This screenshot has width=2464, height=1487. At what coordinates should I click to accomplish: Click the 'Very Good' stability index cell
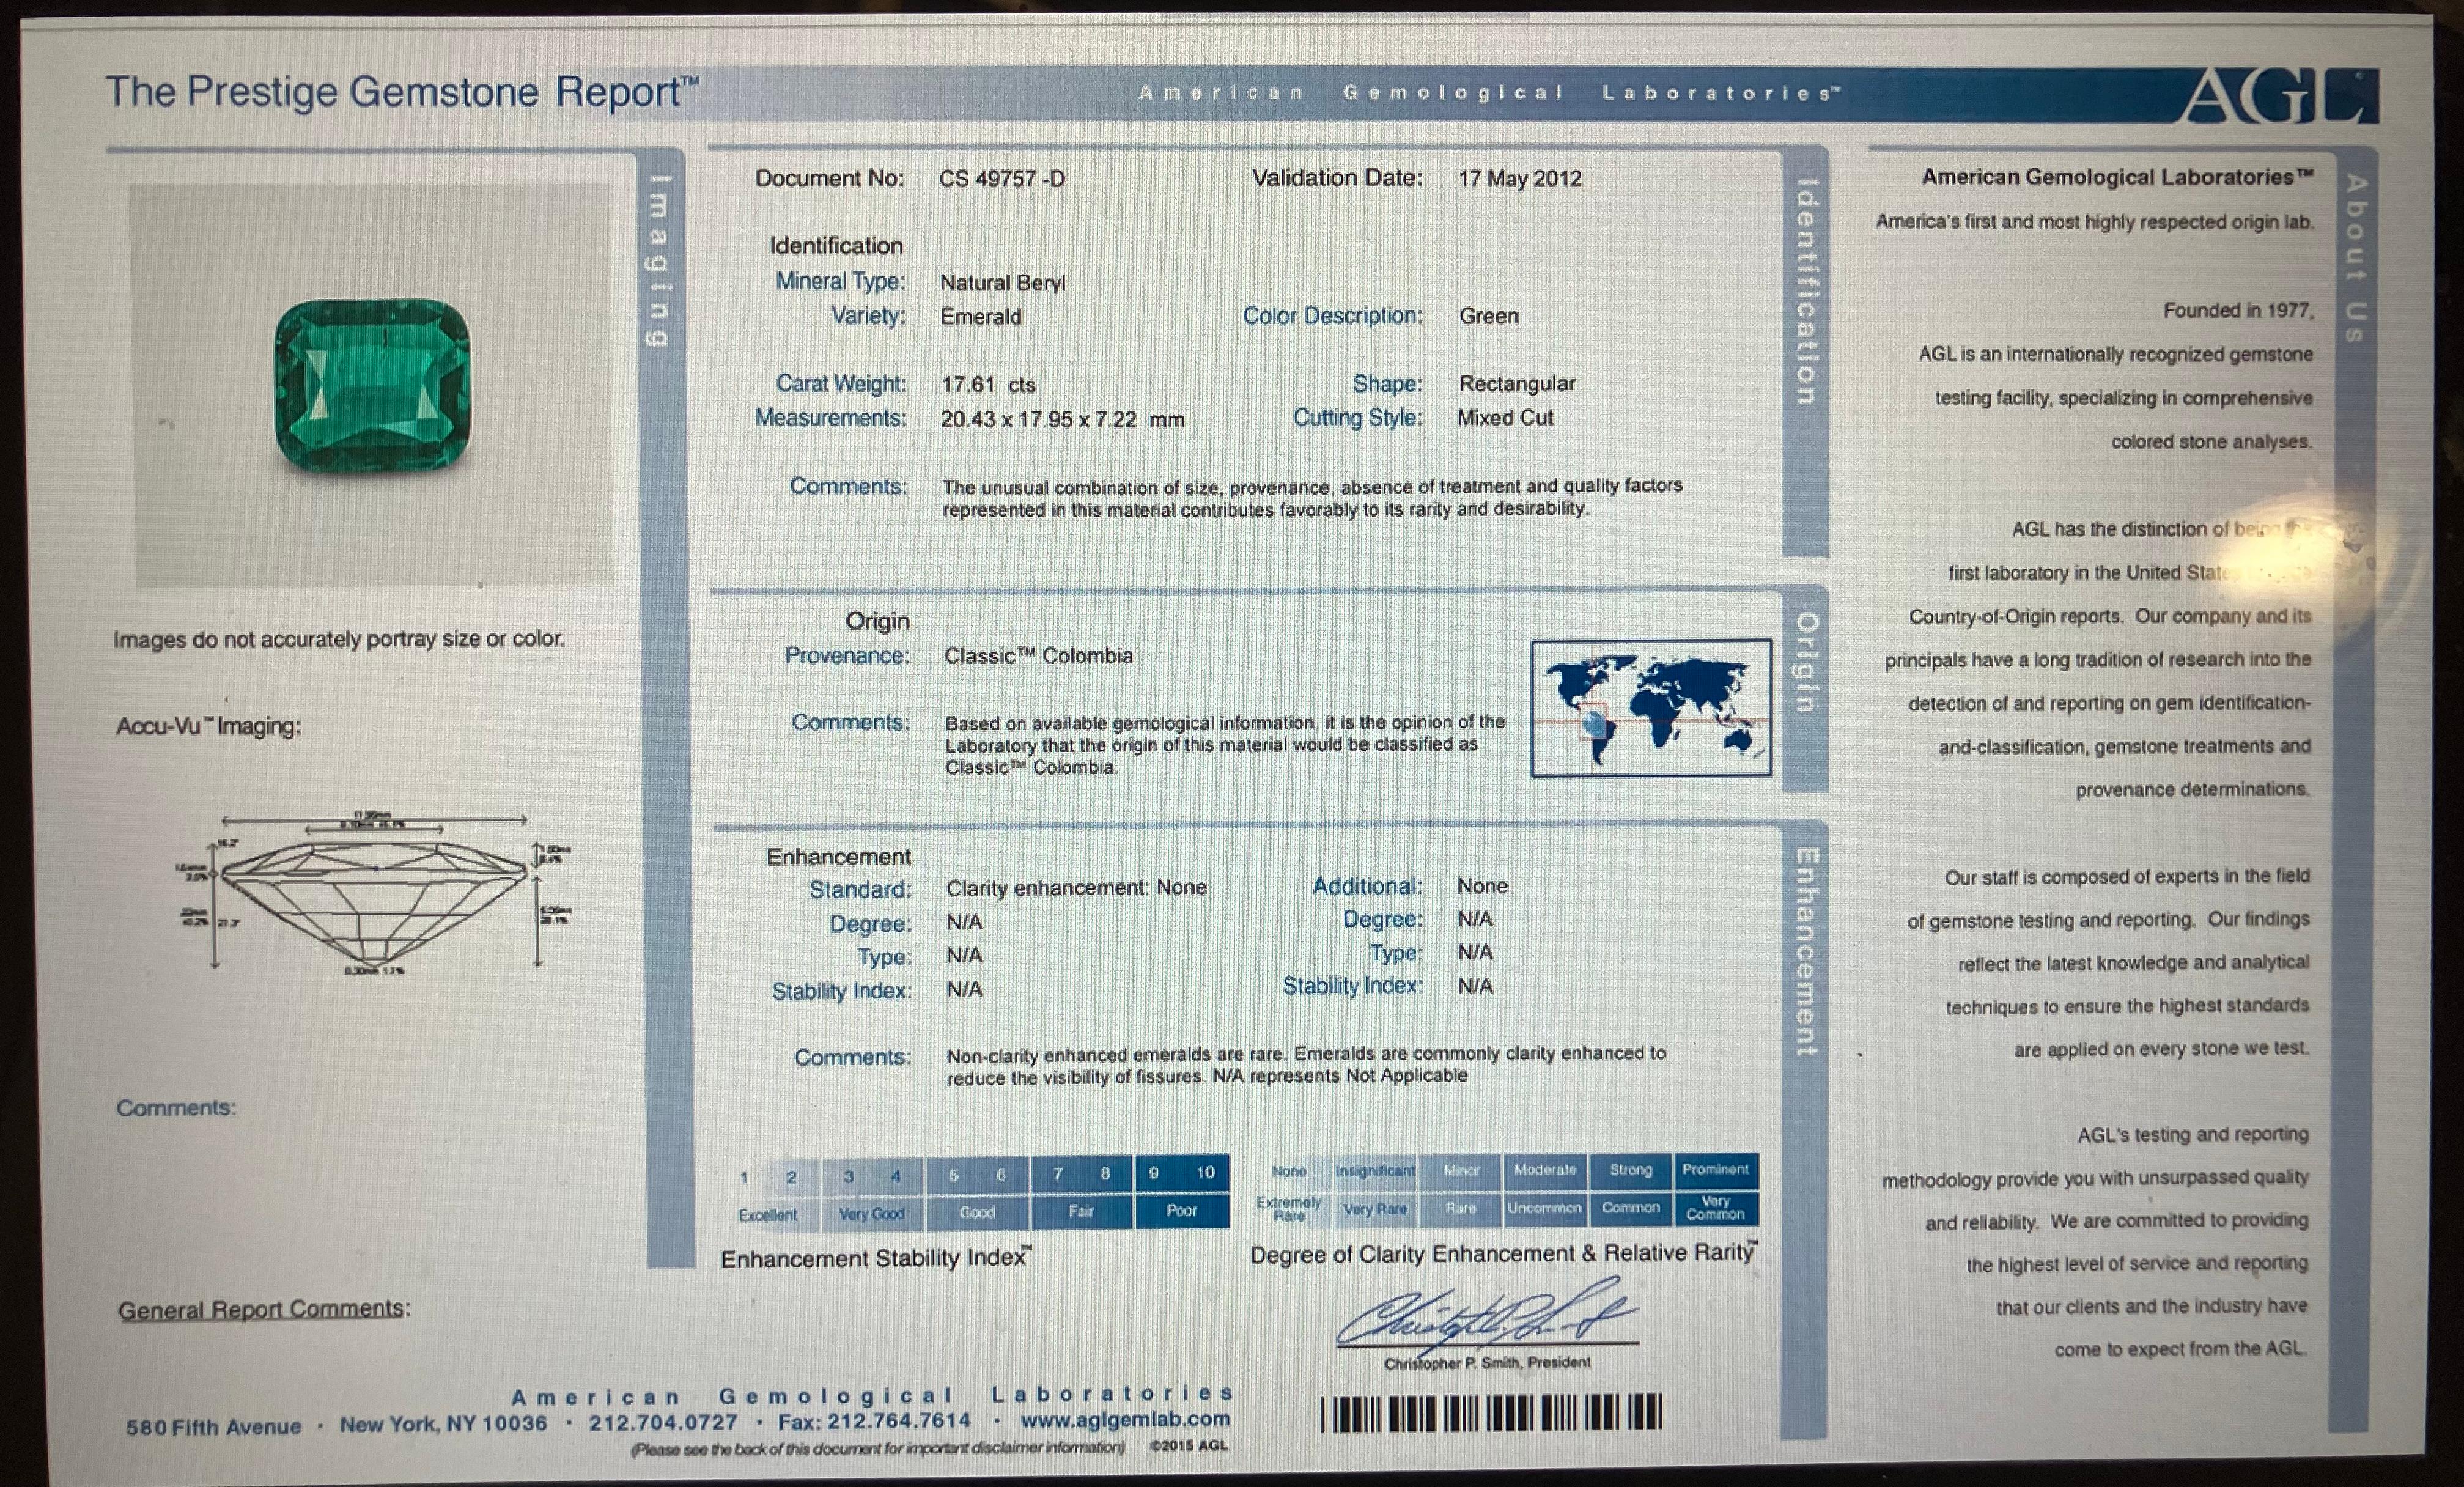(872, 1214)
